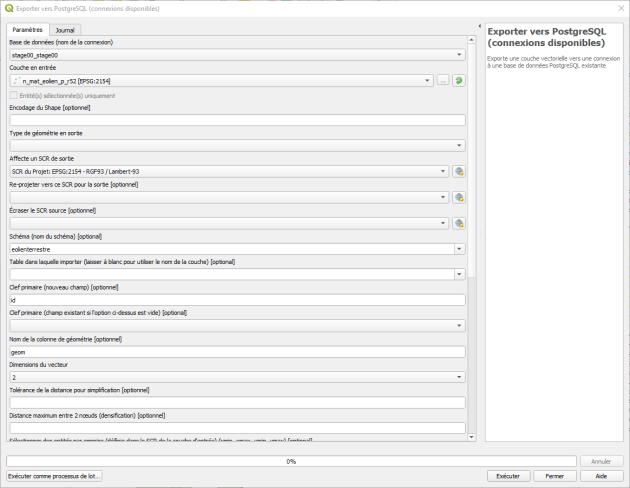
Task: Open Couche en entrée layer dropdown
Action: tap(221, 81)
